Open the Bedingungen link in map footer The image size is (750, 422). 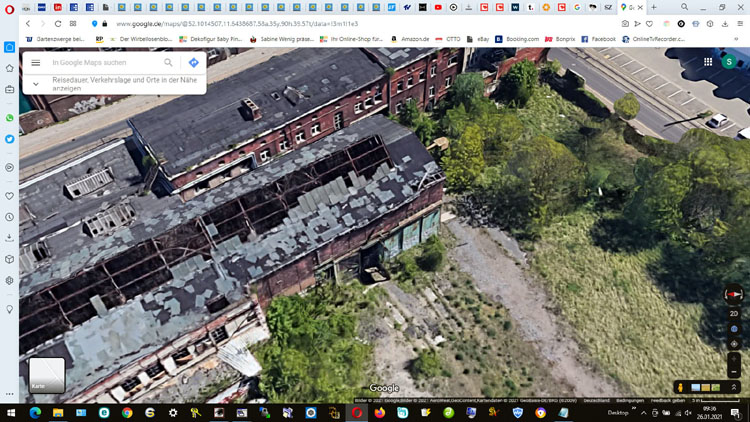pyautogui.click(x=630, y=400)
